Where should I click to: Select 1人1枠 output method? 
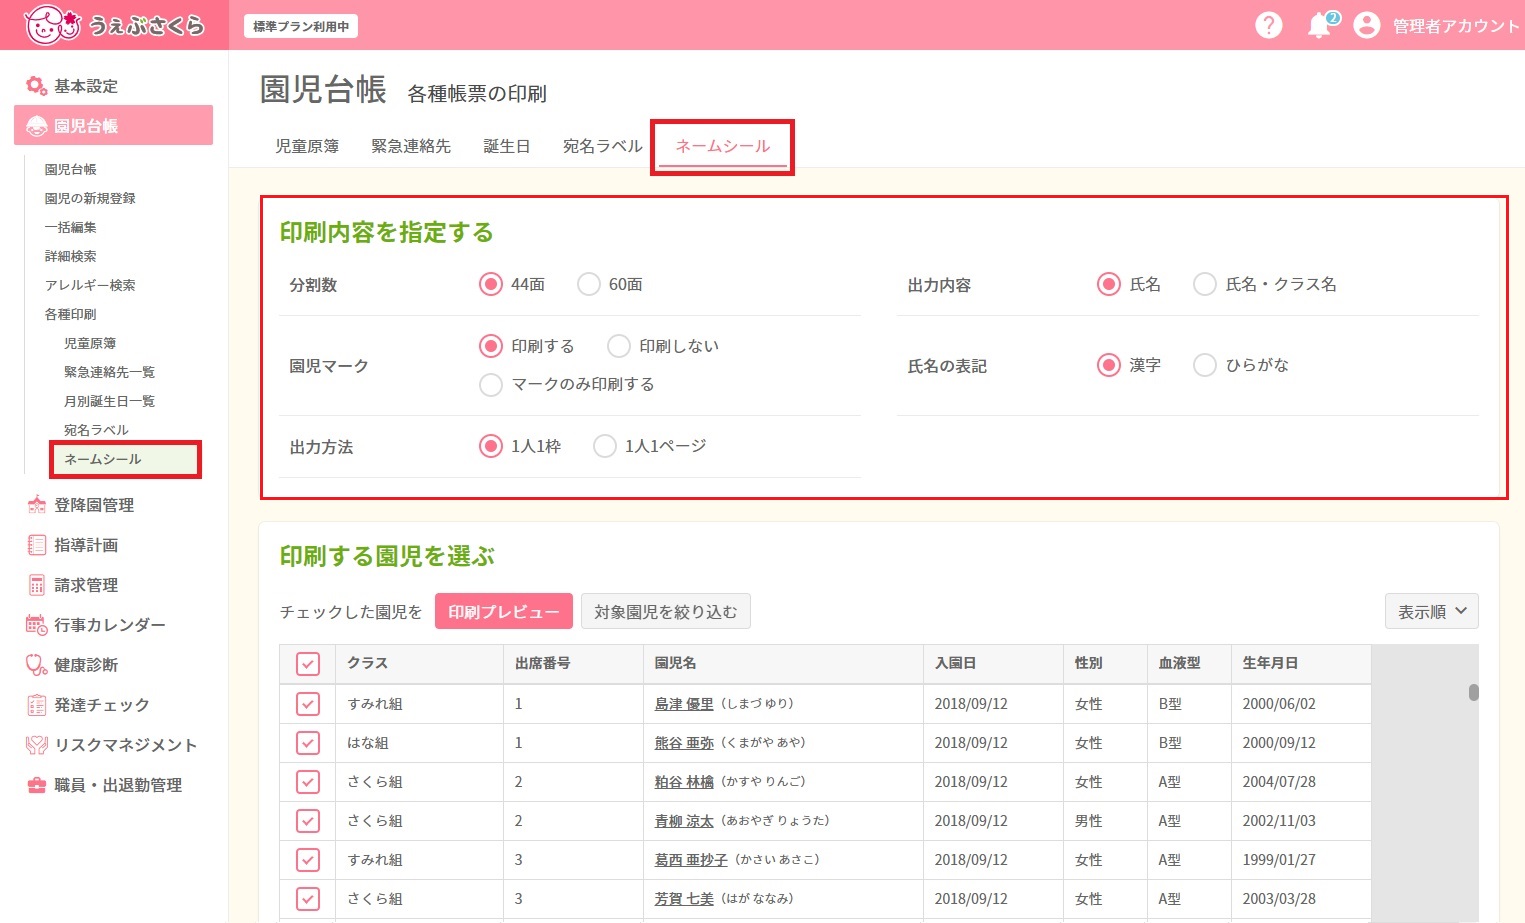pos(490,446)
